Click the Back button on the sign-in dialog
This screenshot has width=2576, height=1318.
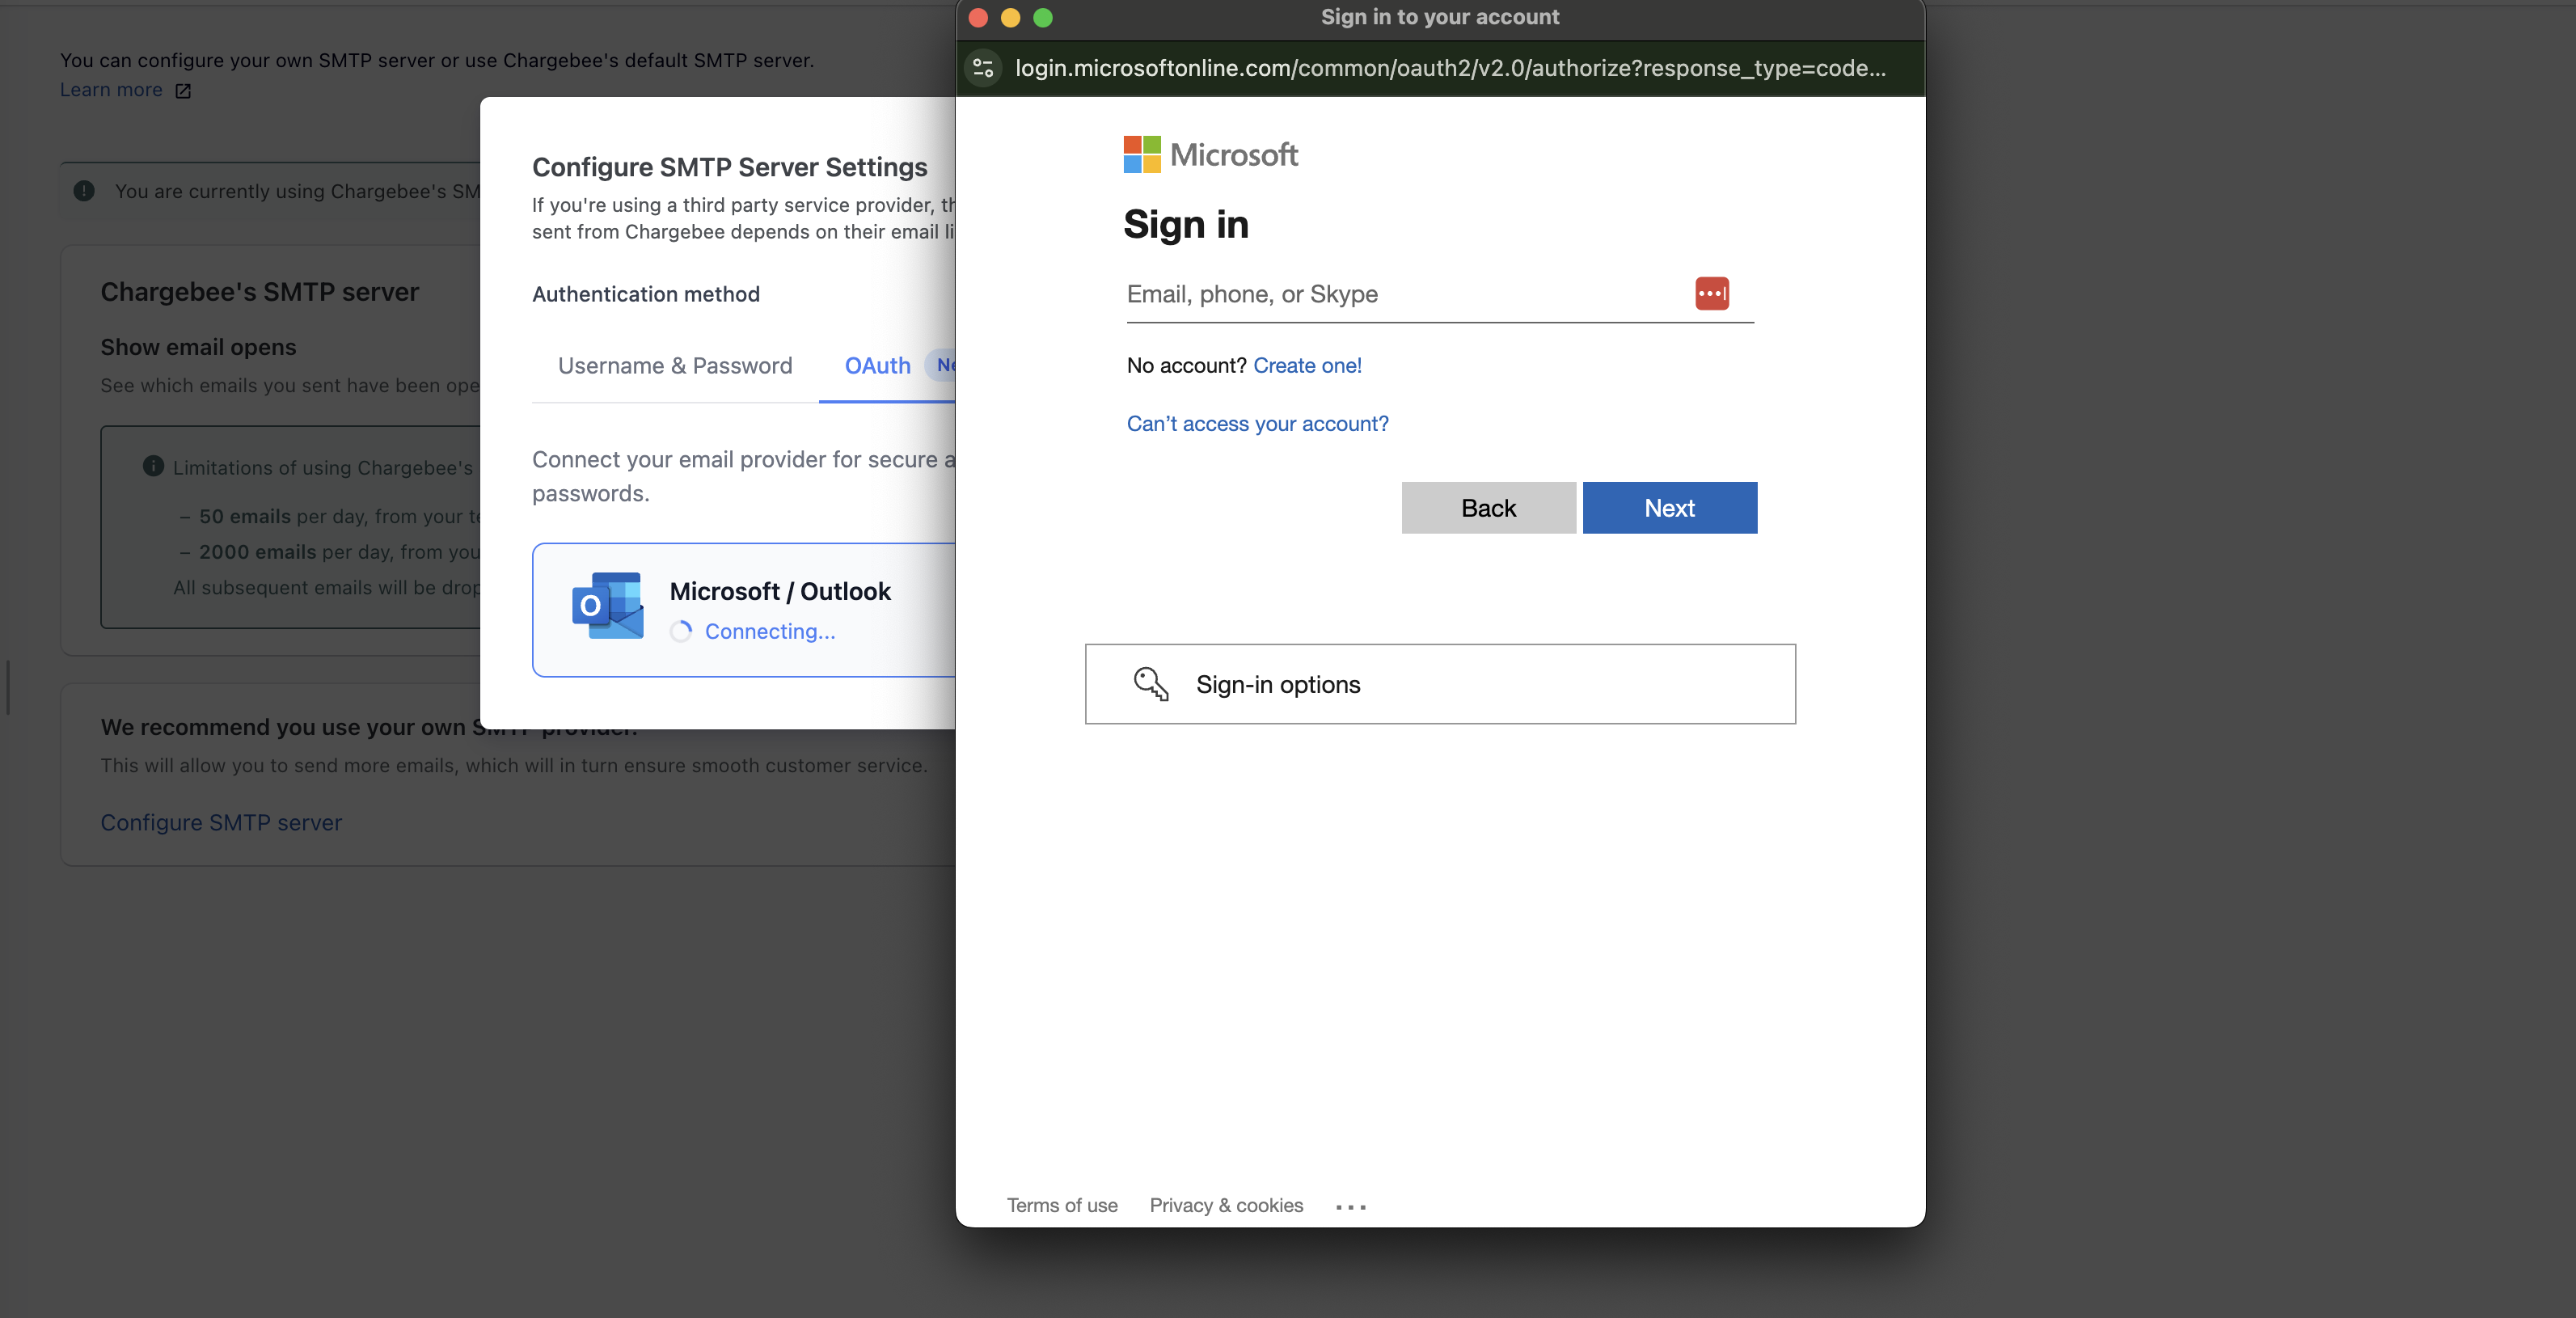(x=1488, y=508)
